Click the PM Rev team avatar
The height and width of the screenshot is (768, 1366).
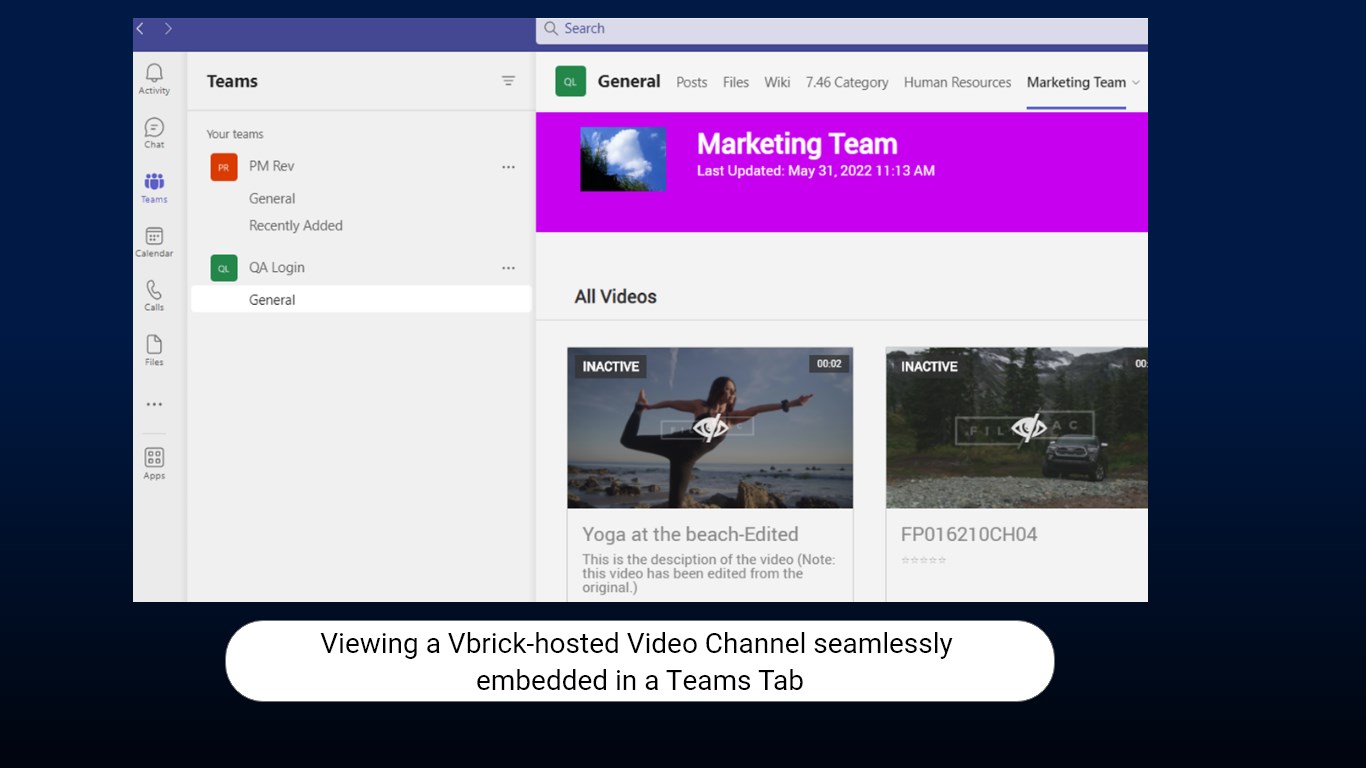point(224,167)
